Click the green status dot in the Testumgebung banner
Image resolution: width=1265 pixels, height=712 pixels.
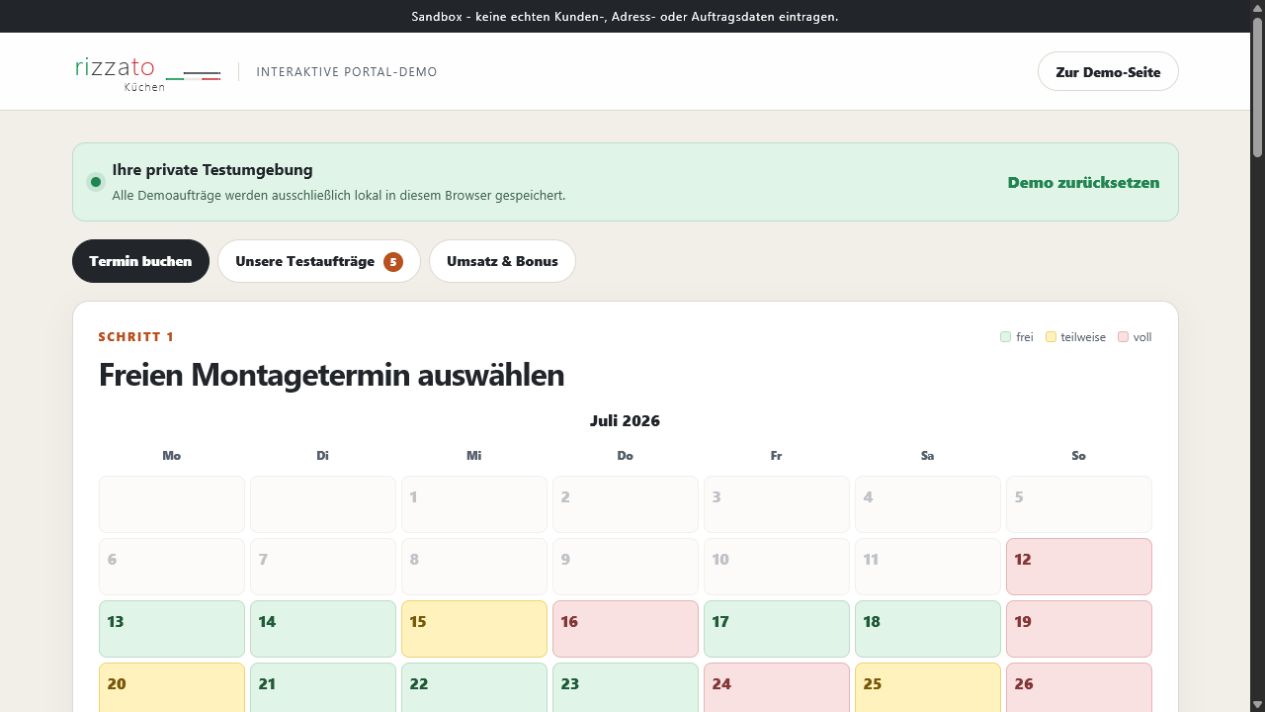[96, 182]
